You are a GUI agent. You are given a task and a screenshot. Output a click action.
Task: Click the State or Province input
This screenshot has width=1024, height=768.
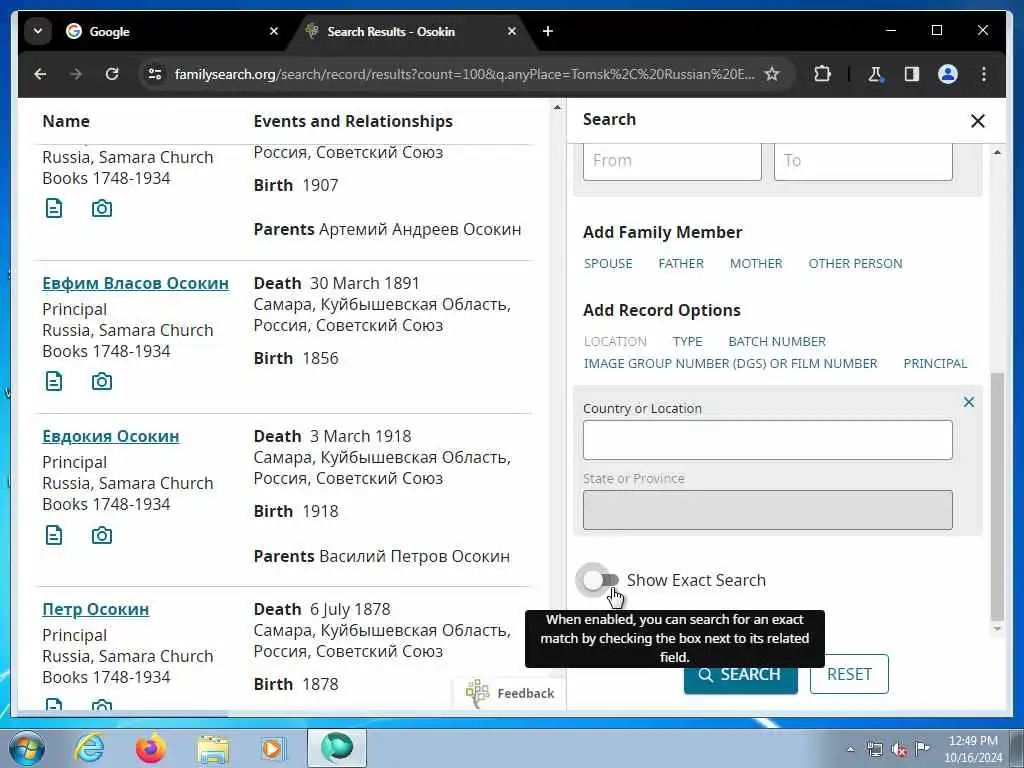click(767, 510)
